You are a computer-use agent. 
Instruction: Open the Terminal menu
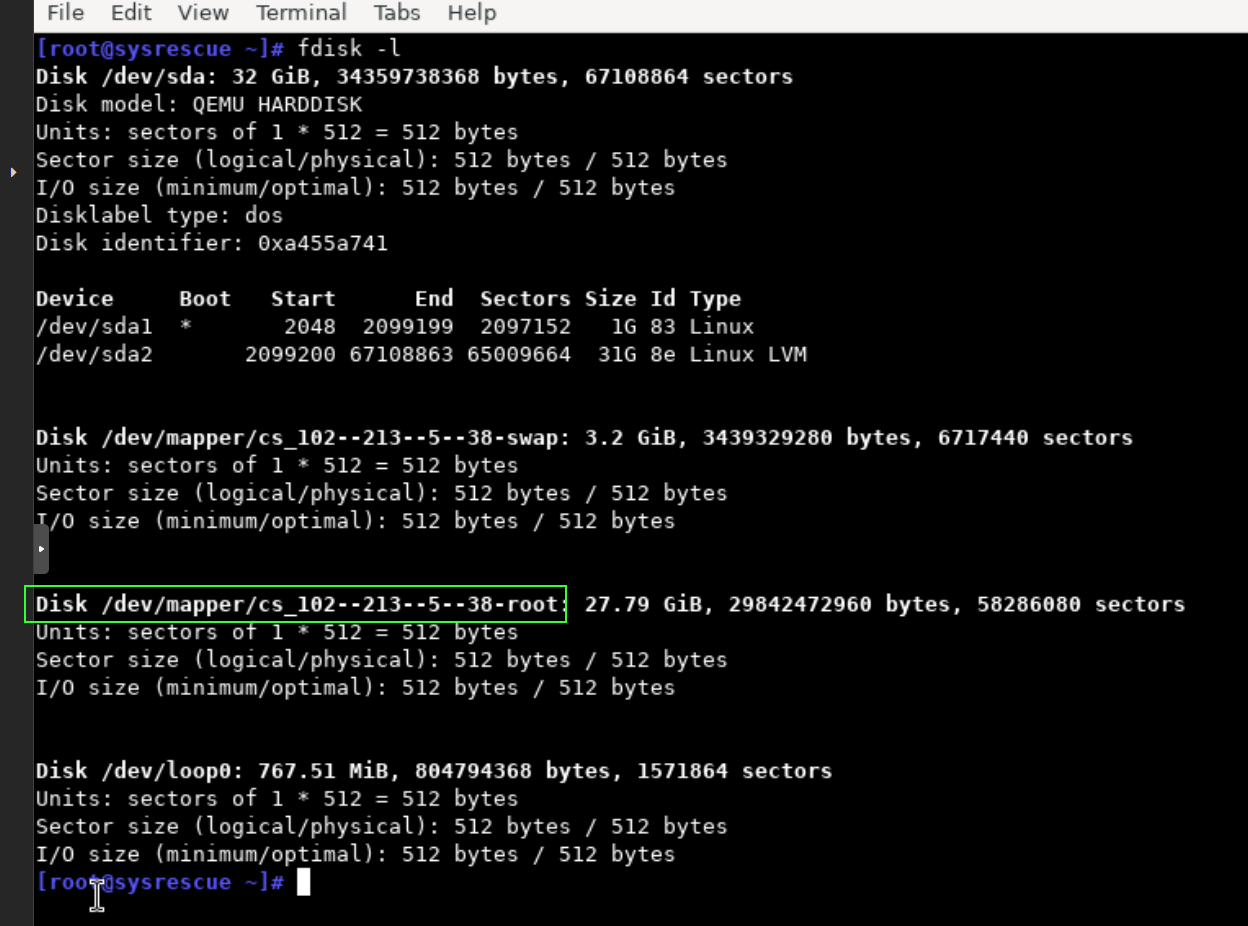[x=301, y=13]
